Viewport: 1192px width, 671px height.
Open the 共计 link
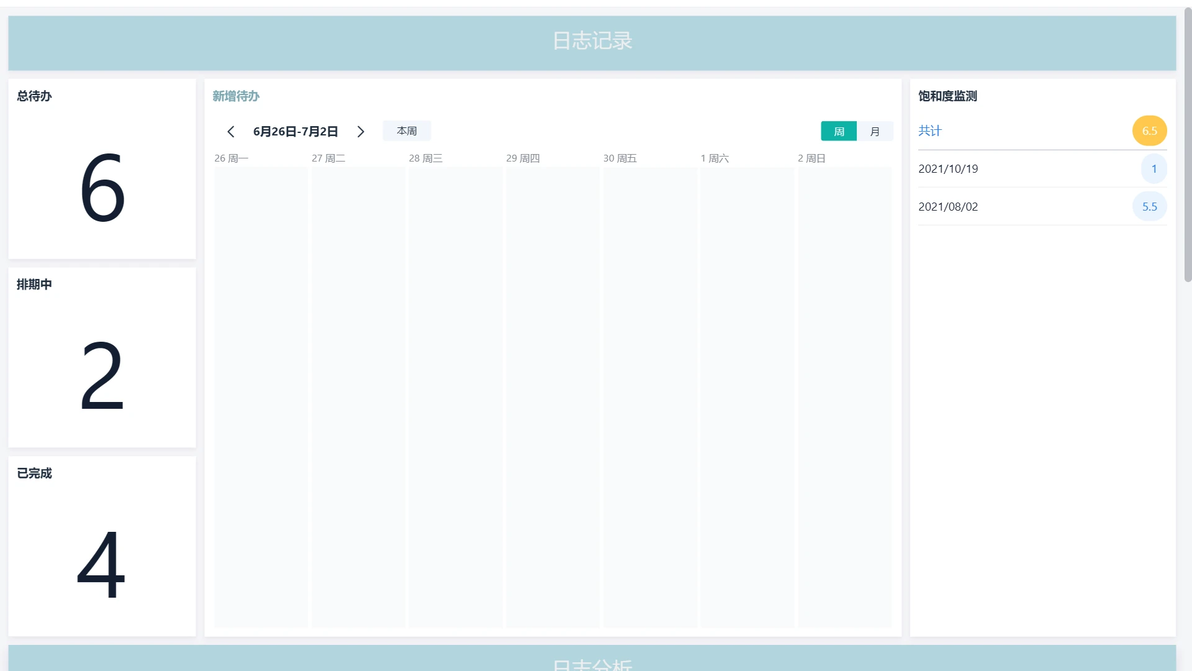coord(930,131)
